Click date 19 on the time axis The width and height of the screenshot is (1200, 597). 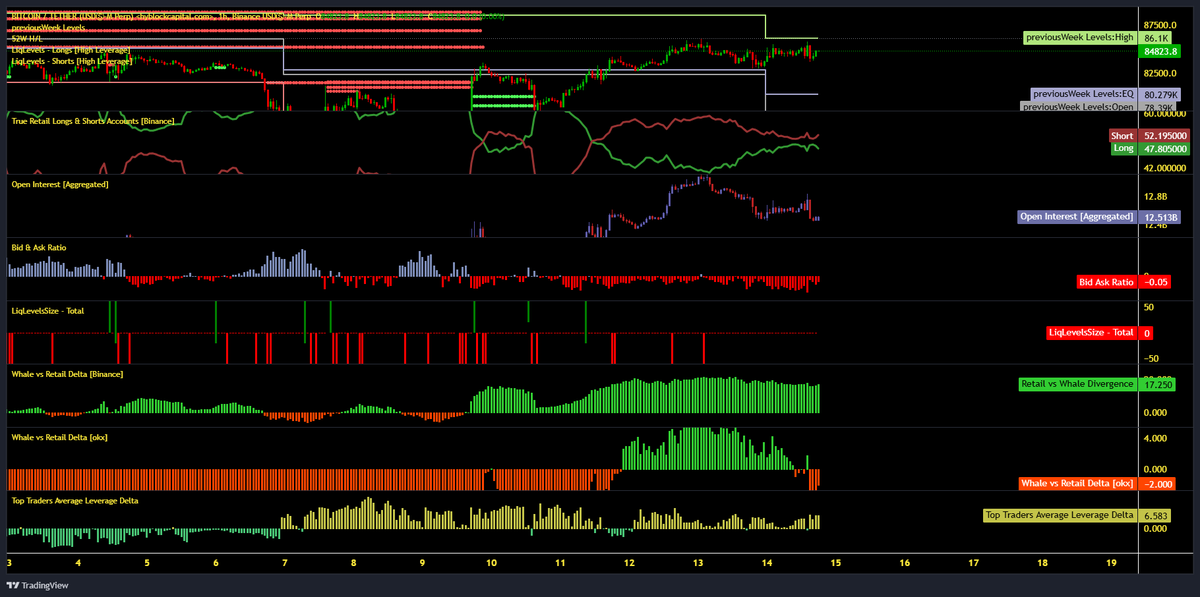(x=1111, y=563)
